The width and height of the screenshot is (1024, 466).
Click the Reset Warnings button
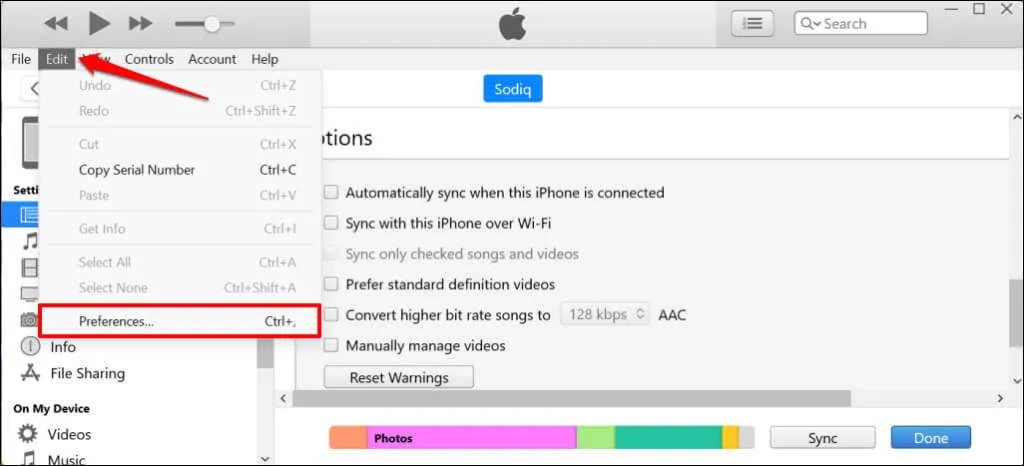click(x=398, y=377)
